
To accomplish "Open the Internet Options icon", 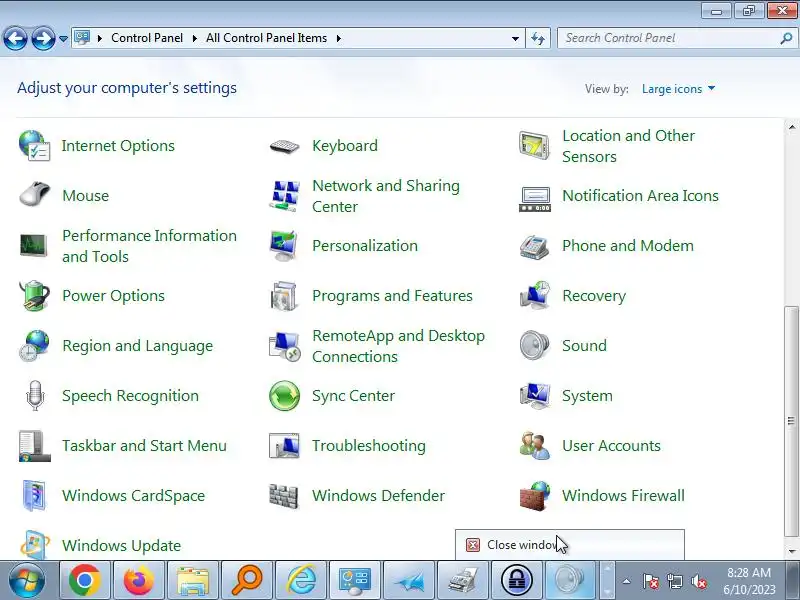I will click(34, 145).
